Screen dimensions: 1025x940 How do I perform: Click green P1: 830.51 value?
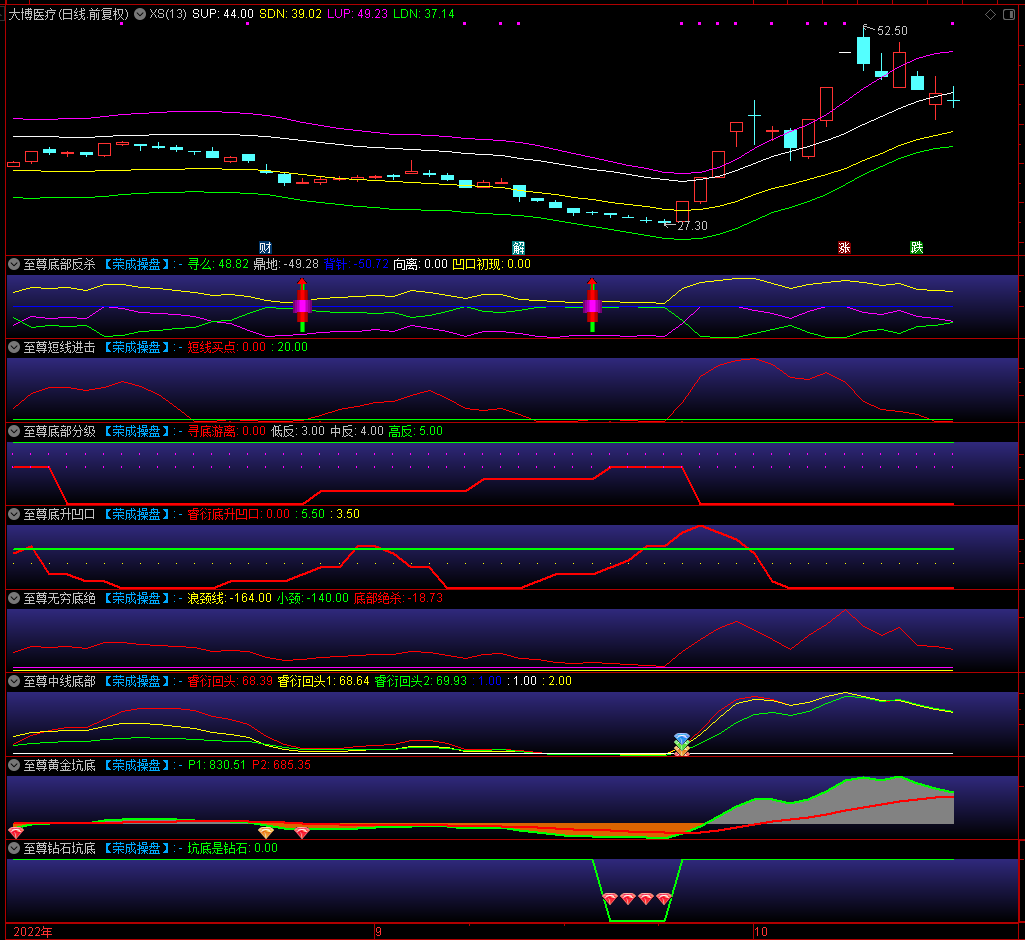(217, 764)
